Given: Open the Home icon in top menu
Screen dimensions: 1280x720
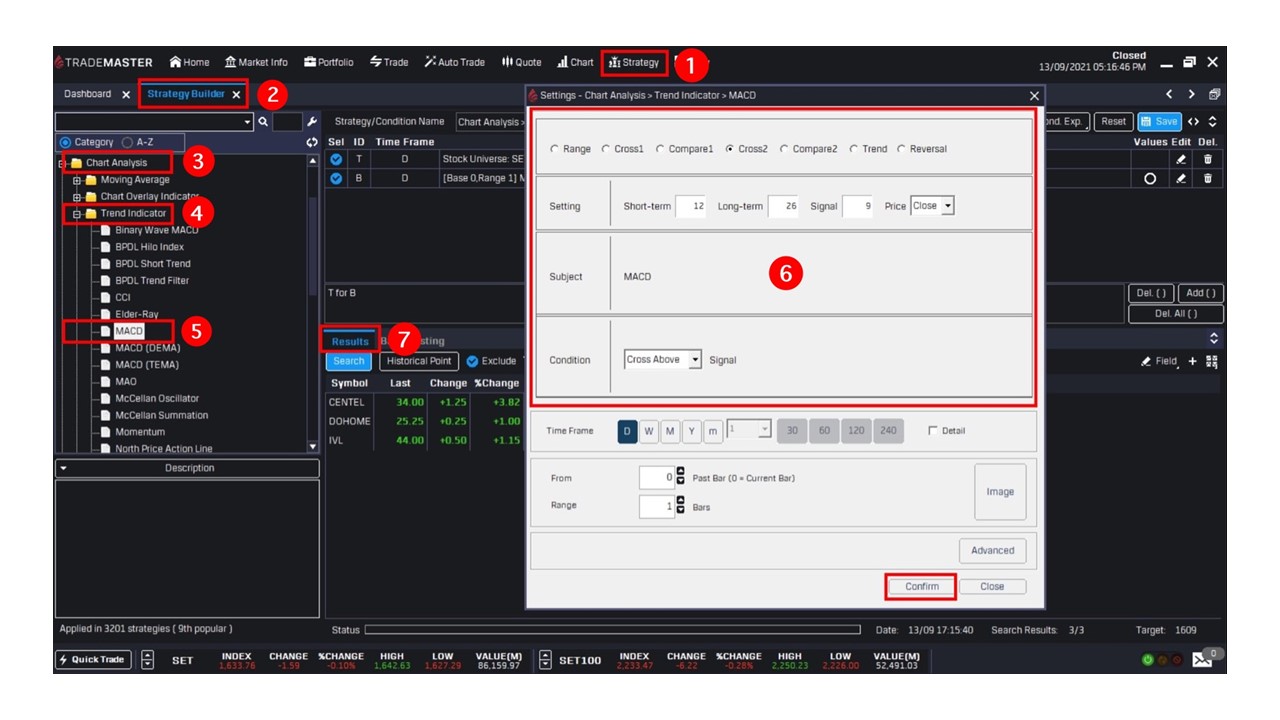Looking at the screenshot, I should (189, 62).
